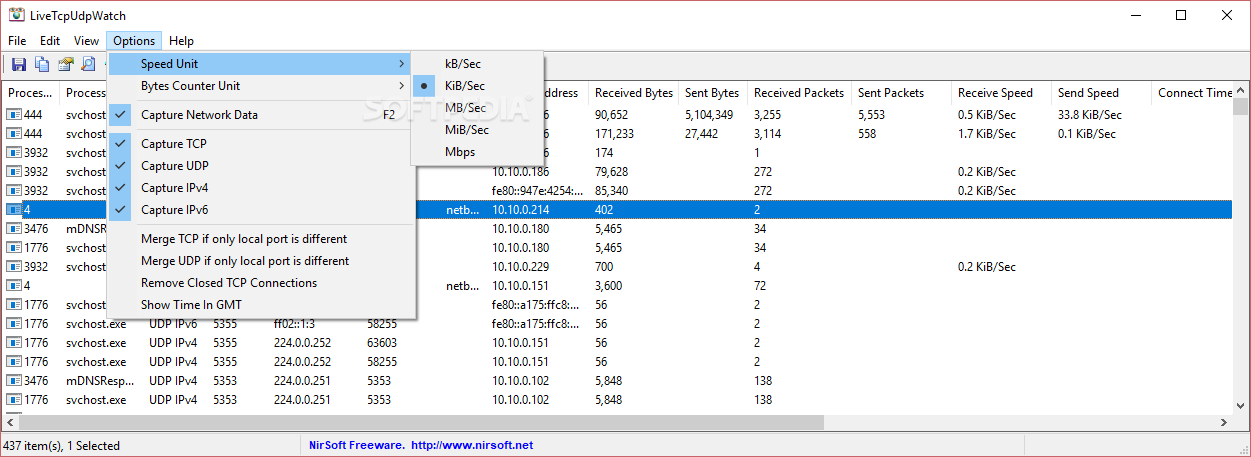Click the 3,600 received bytes cell
1251x457 pixels.
pos(608,286)
